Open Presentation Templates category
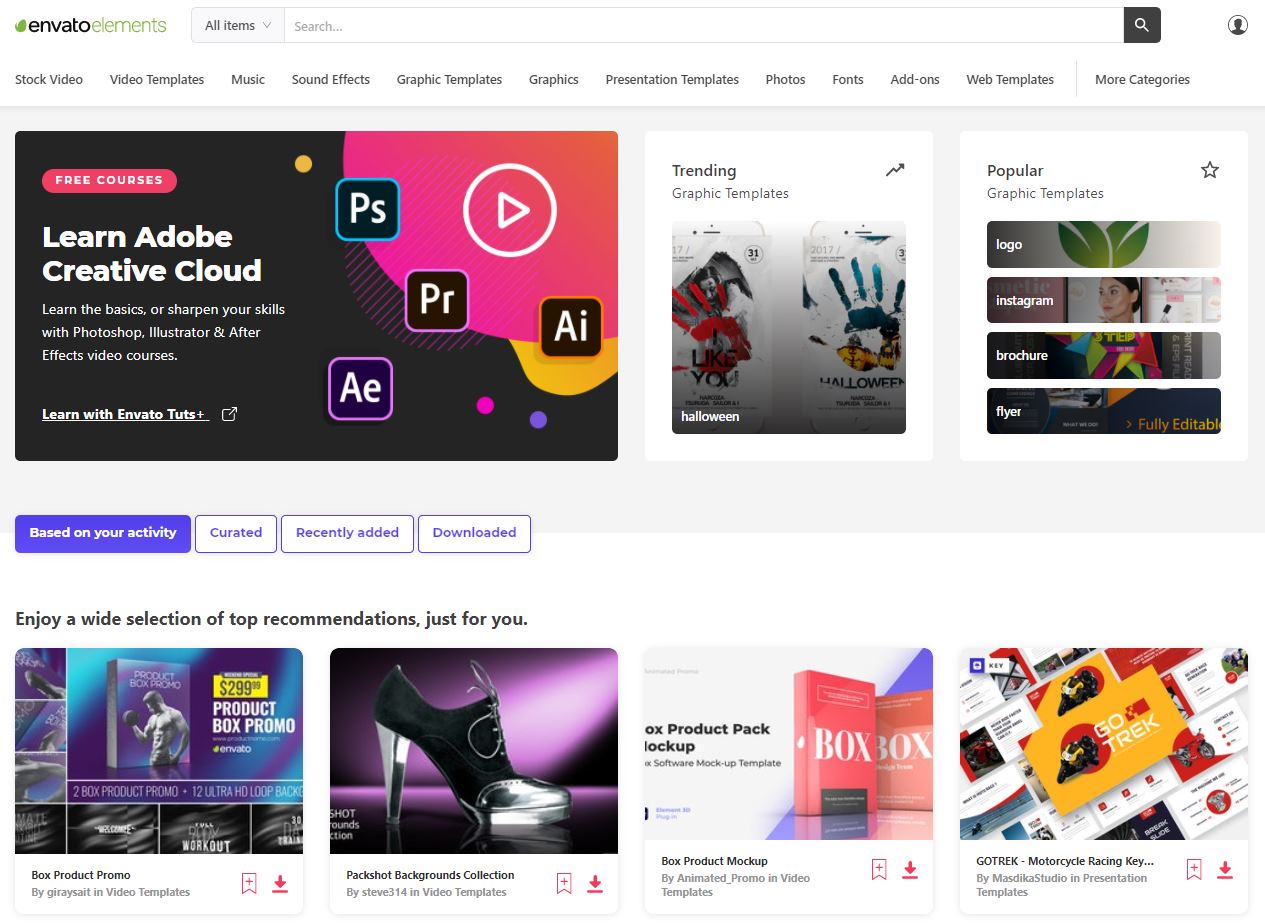This screenshot has width=1265, height=924. pos(672,79)
